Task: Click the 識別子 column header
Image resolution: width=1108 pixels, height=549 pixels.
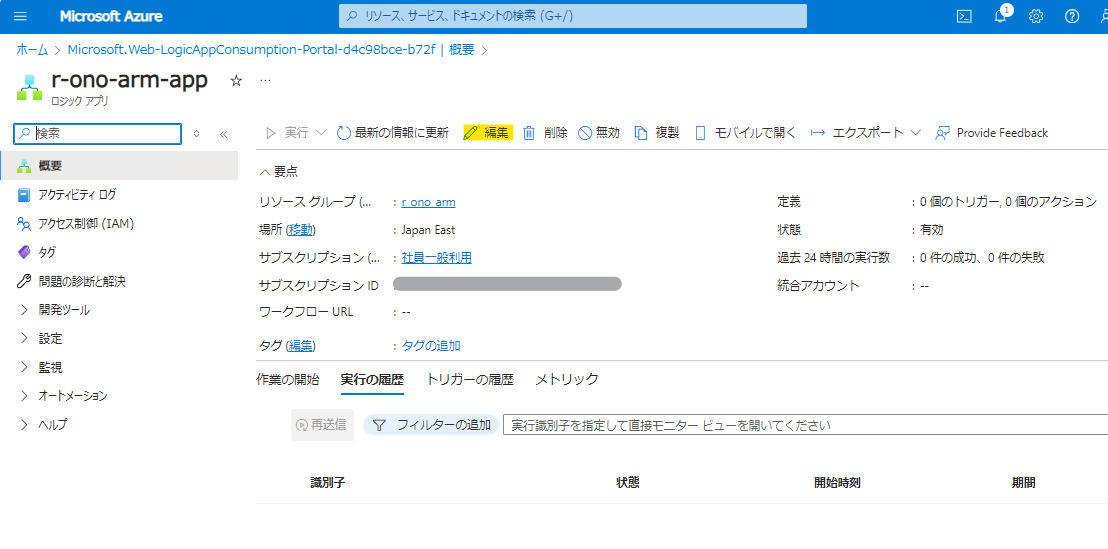Action: click(328, 483)
